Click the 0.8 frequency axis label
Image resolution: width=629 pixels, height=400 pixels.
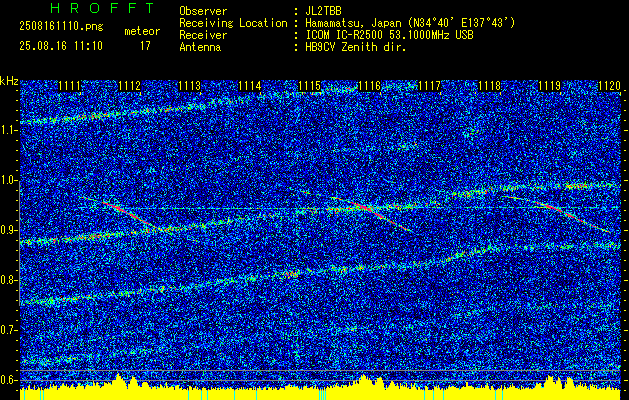(8, 280)
